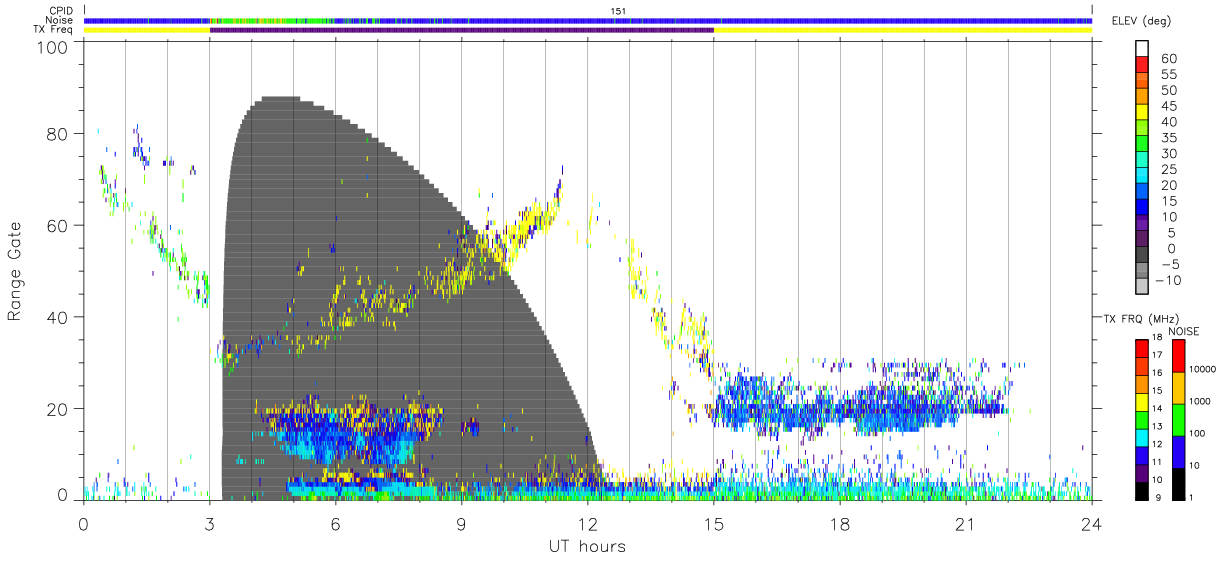Click the blue NOISE segment between 100 and 10
The width and height of the screenshot is (1228, 567).
(1177, 452)
